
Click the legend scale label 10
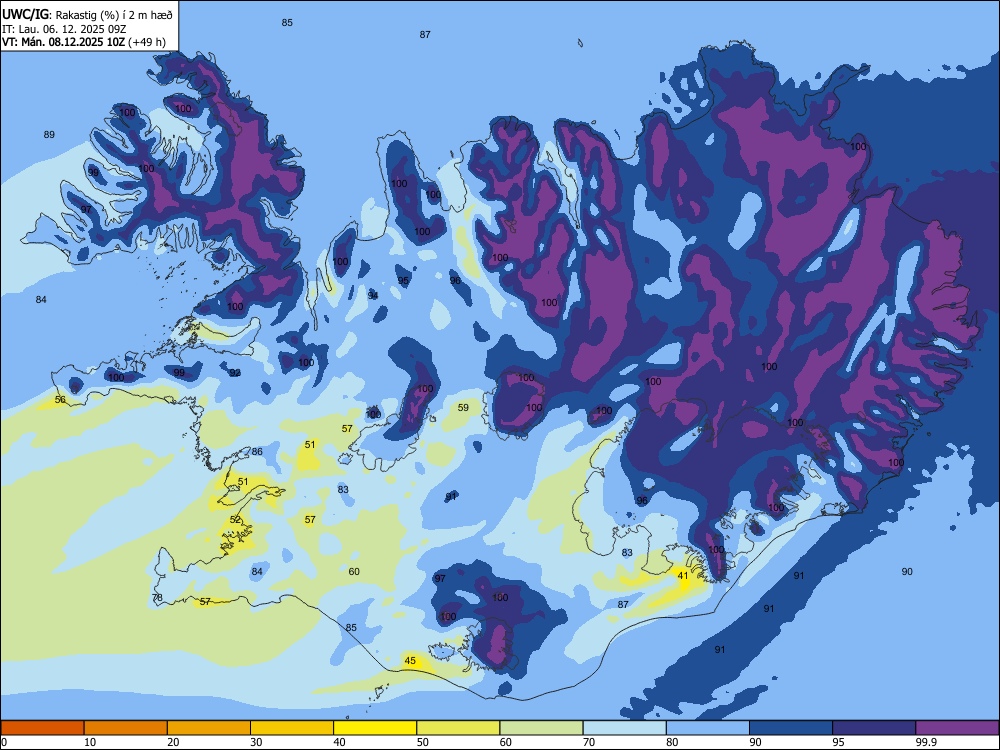[x=90, y=742]
